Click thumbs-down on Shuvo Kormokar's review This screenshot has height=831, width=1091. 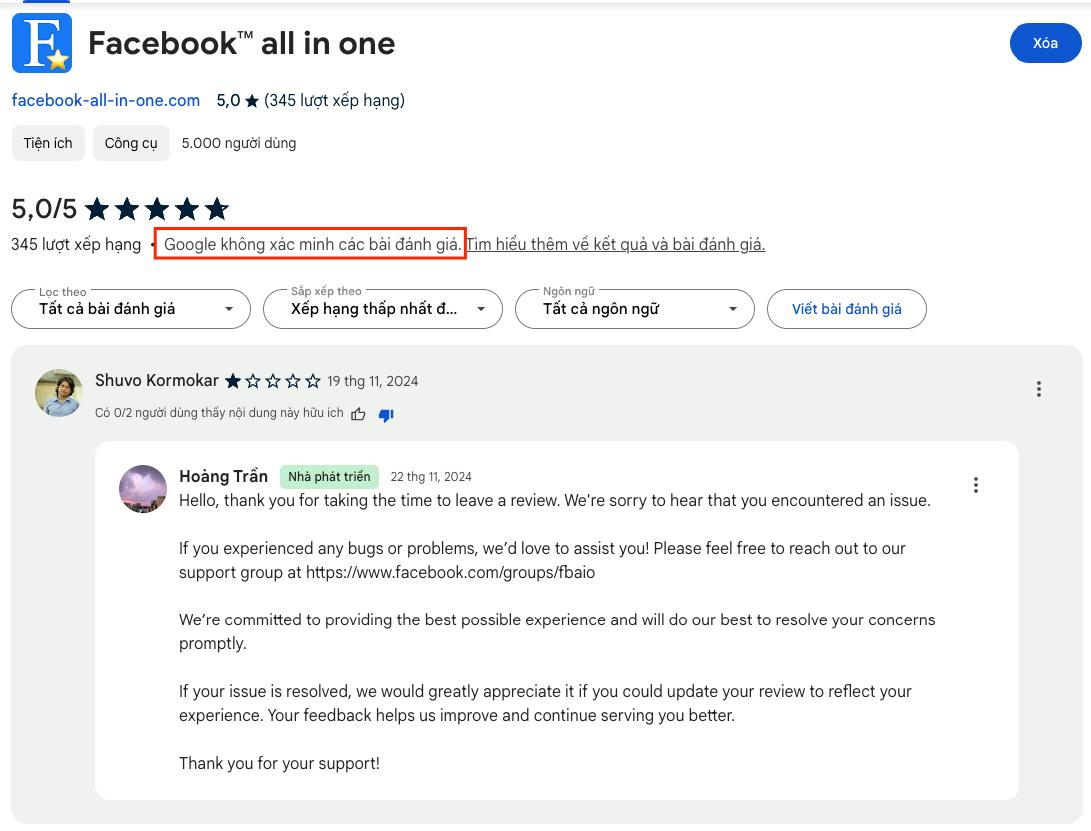[386, 415]
